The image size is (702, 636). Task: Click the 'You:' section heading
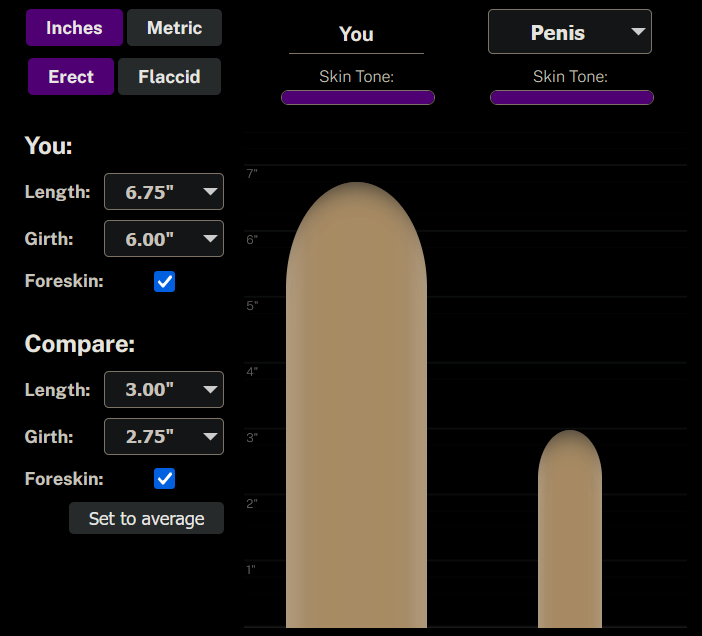point(48,145)
